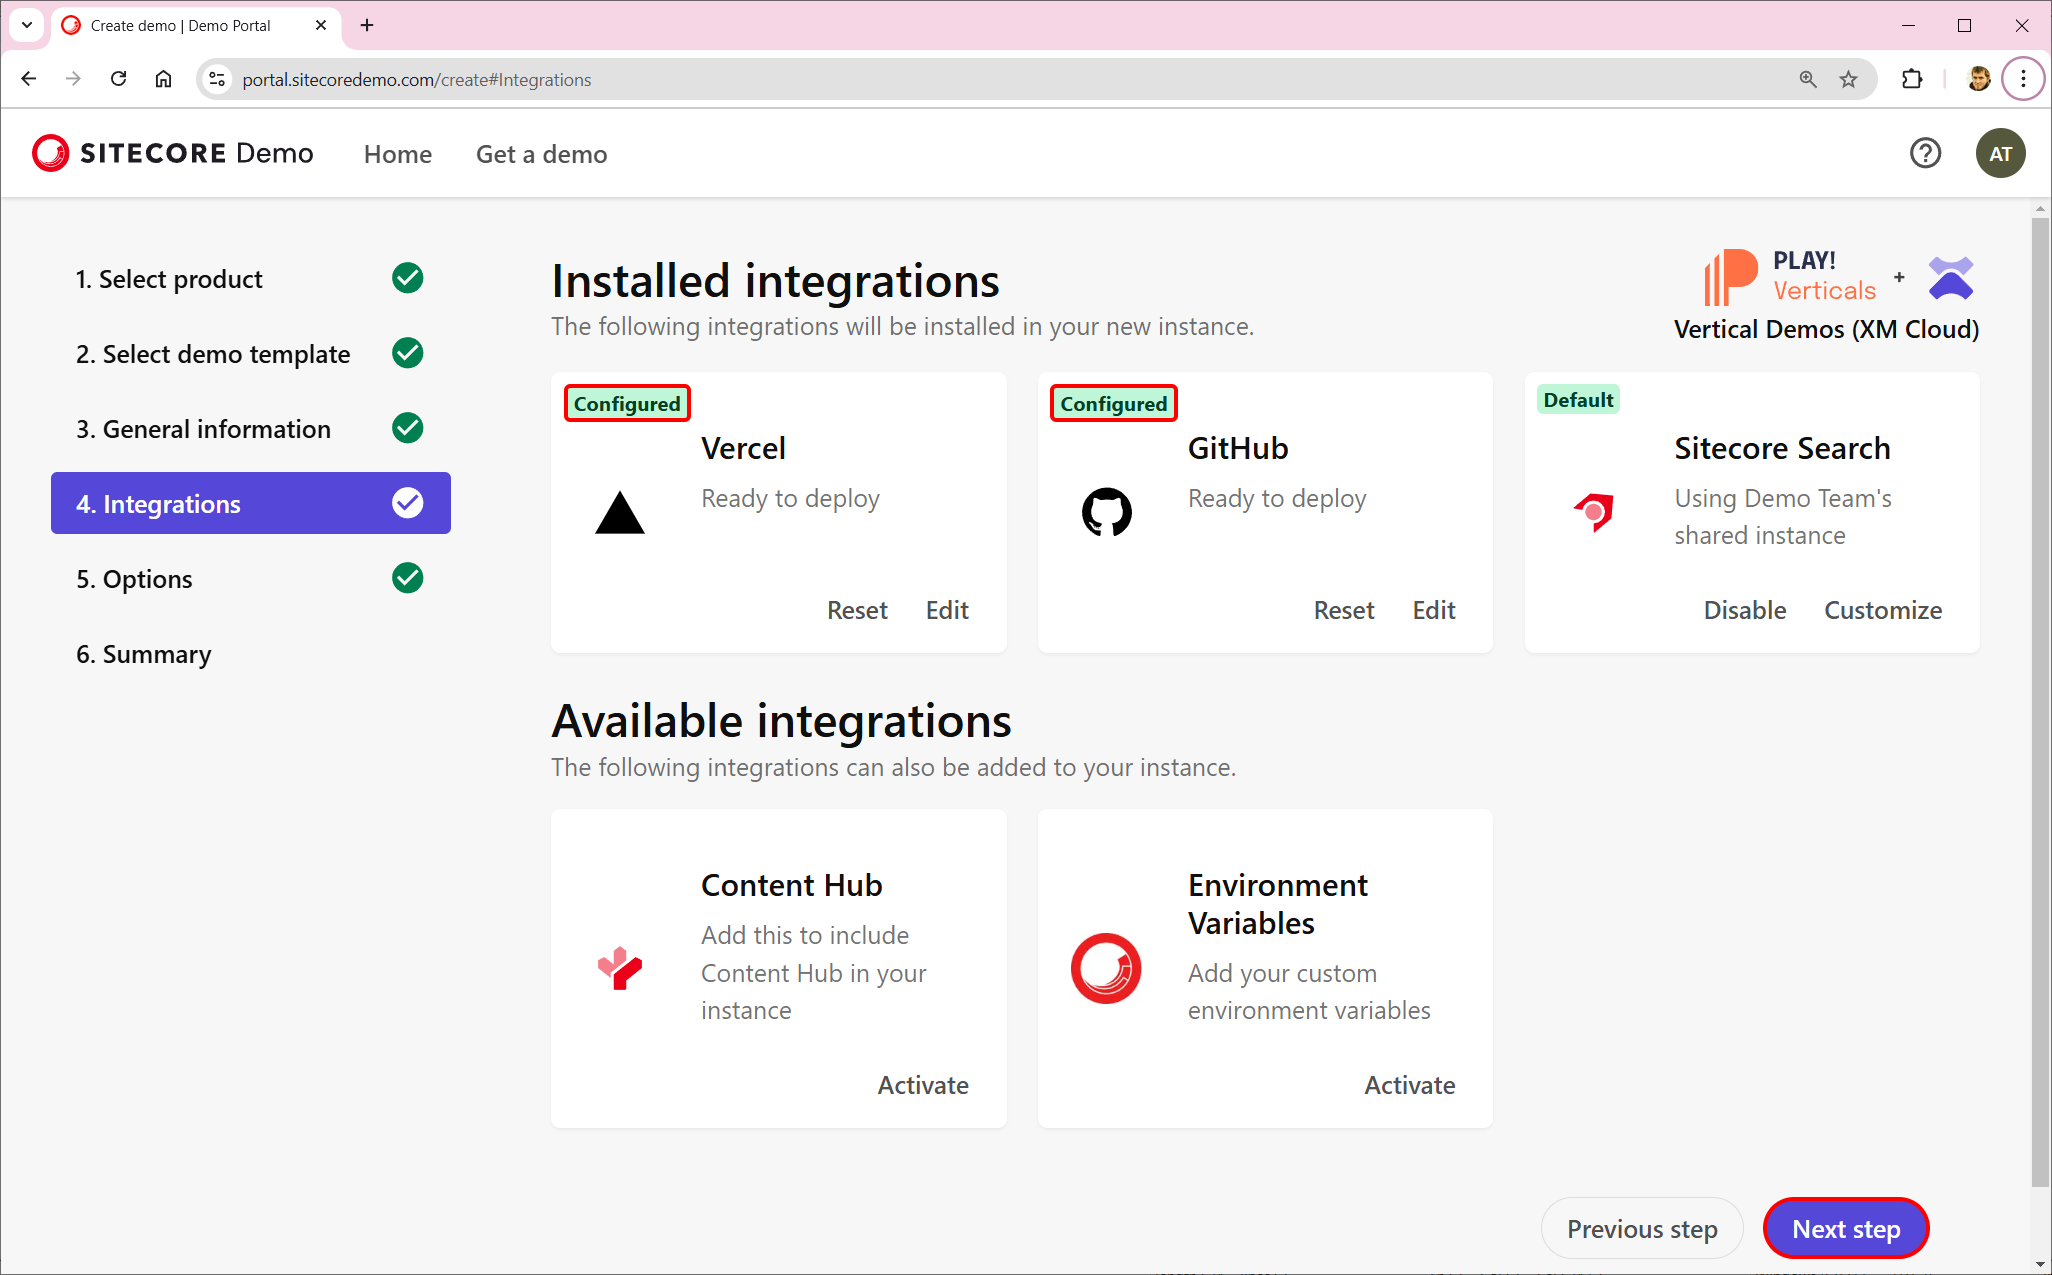2052x1275 pixels.
Task: Disable the Sitecore Search integration
Action: coord(1744,610)
